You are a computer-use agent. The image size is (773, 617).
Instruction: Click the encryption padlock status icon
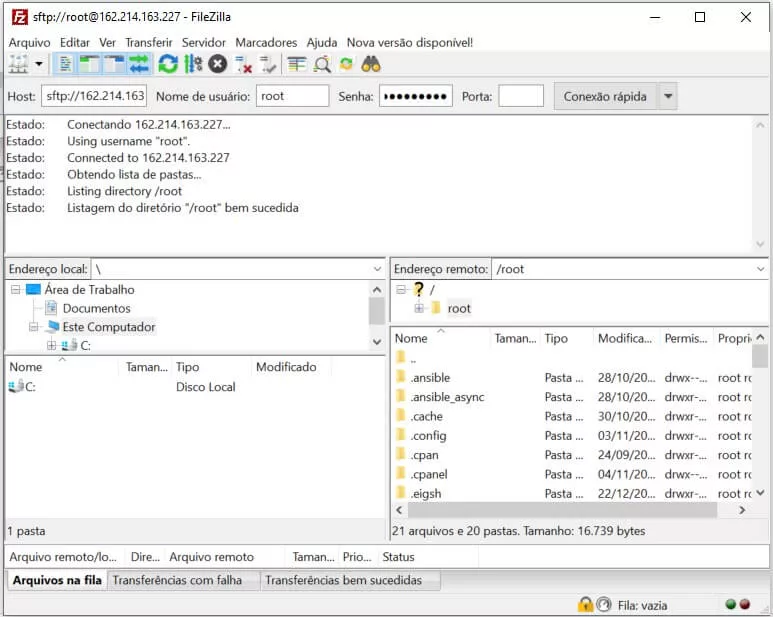click(x=585, y=604)
